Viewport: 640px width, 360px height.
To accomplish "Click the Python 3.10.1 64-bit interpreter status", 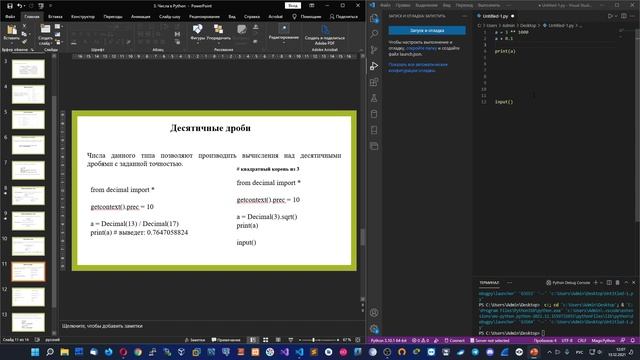I will (x=389, y=340).
